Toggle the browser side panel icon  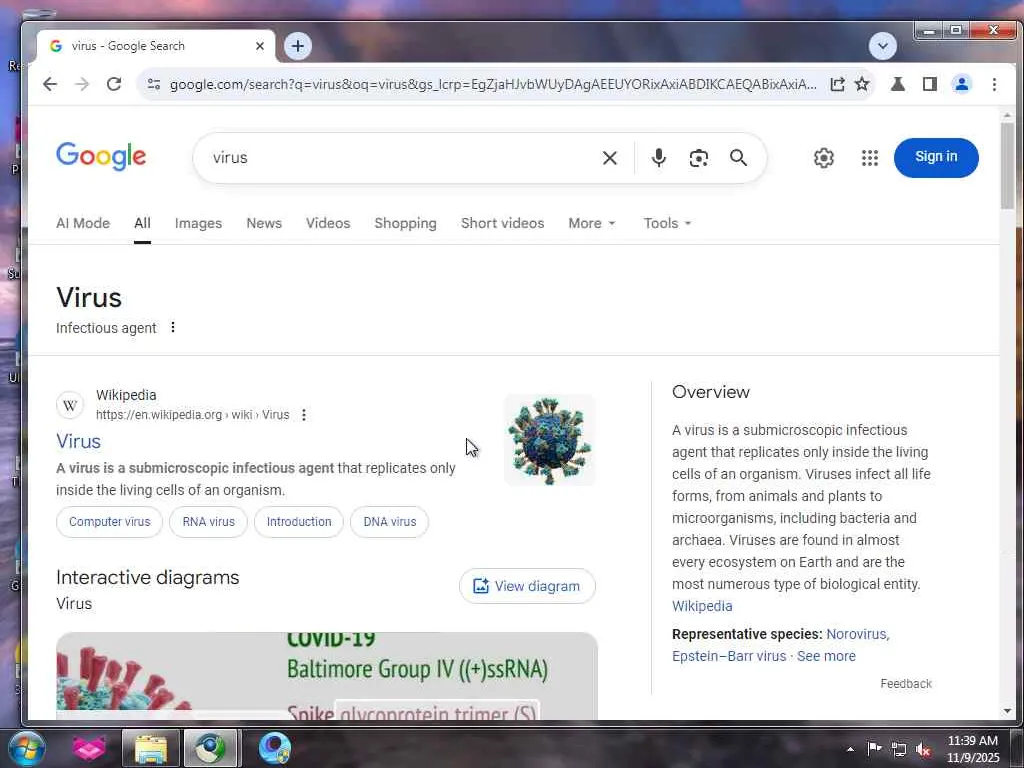929,84
